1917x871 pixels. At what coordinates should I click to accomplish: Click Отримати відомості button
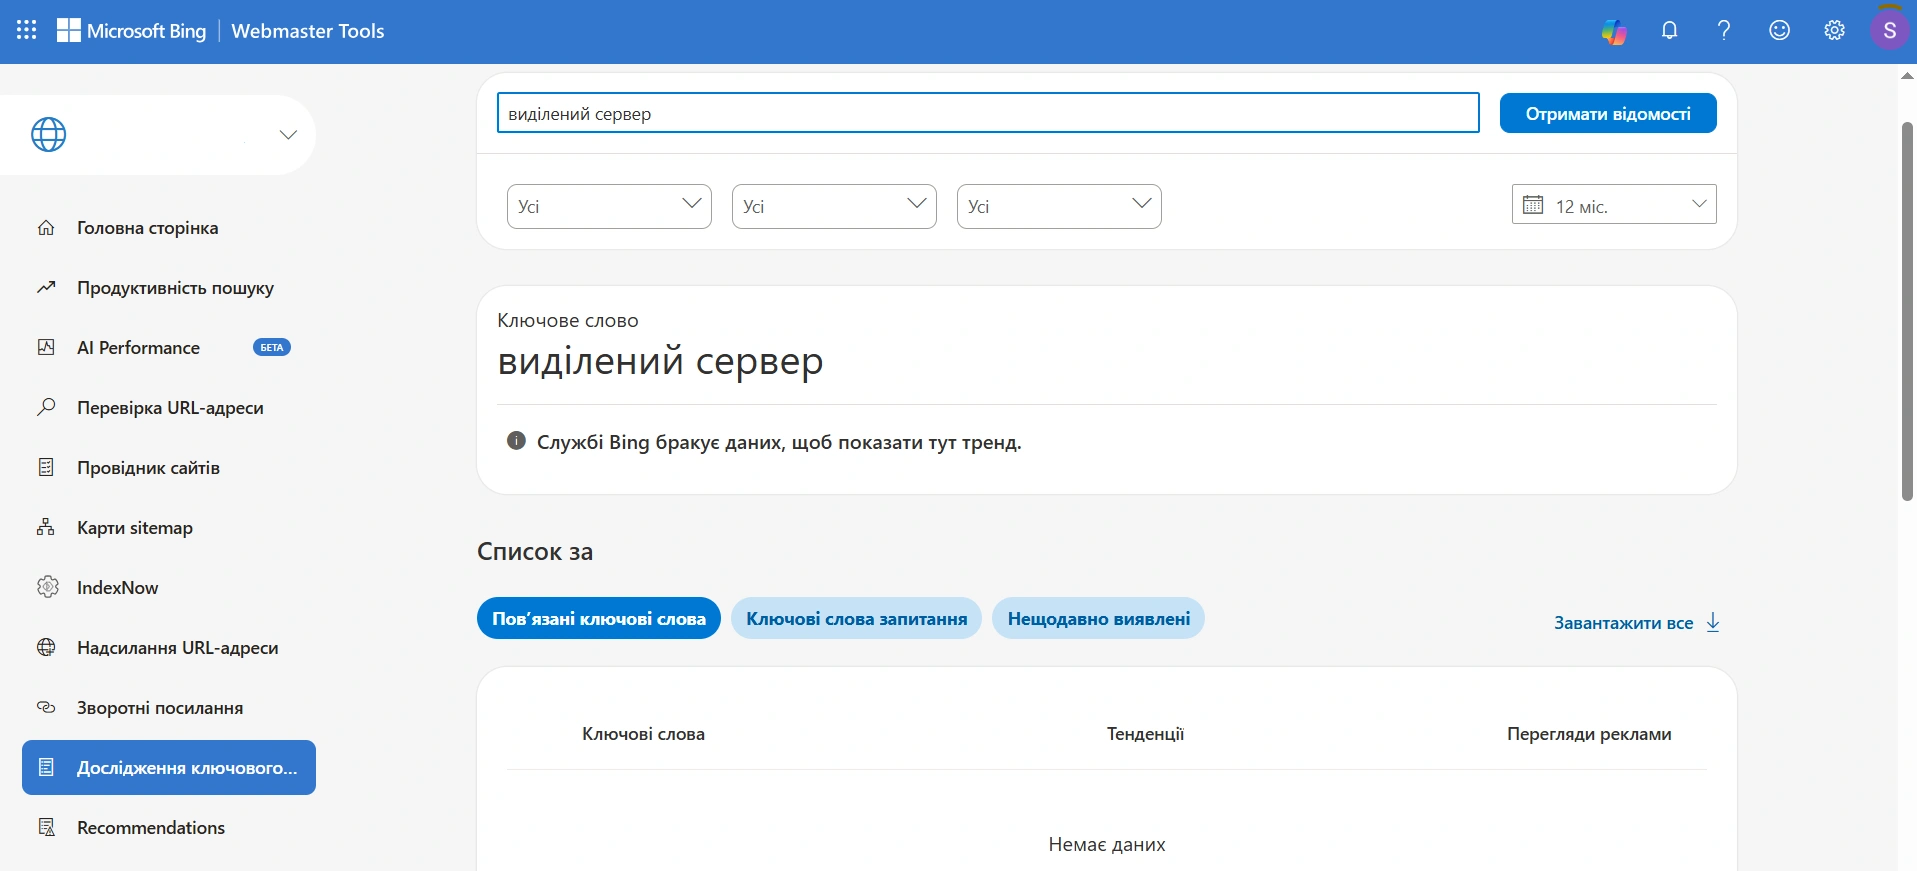(1608, 113)
